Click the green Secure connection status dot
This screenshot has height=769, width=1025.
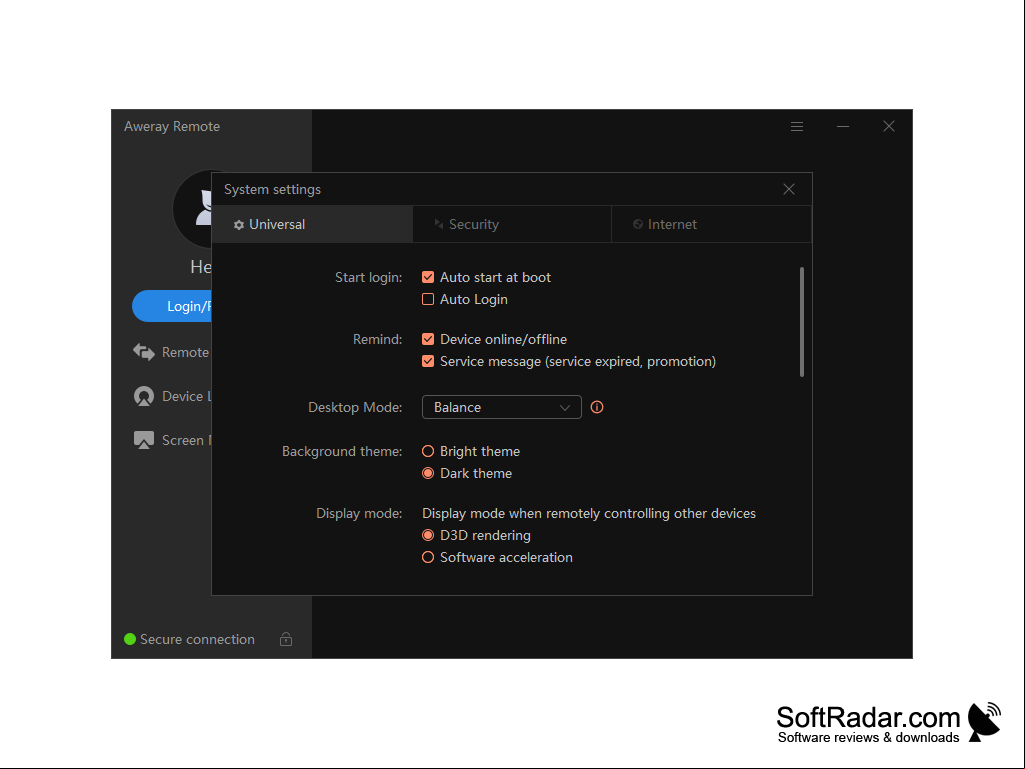click(130, 639)
